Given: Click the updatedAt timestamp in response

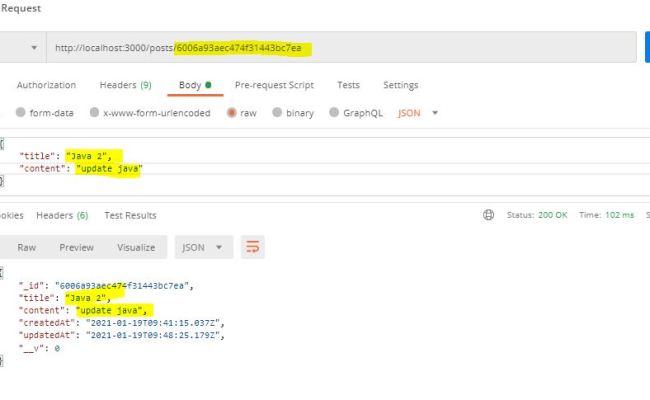Looking at the screenshot, I should coord(153,335).
